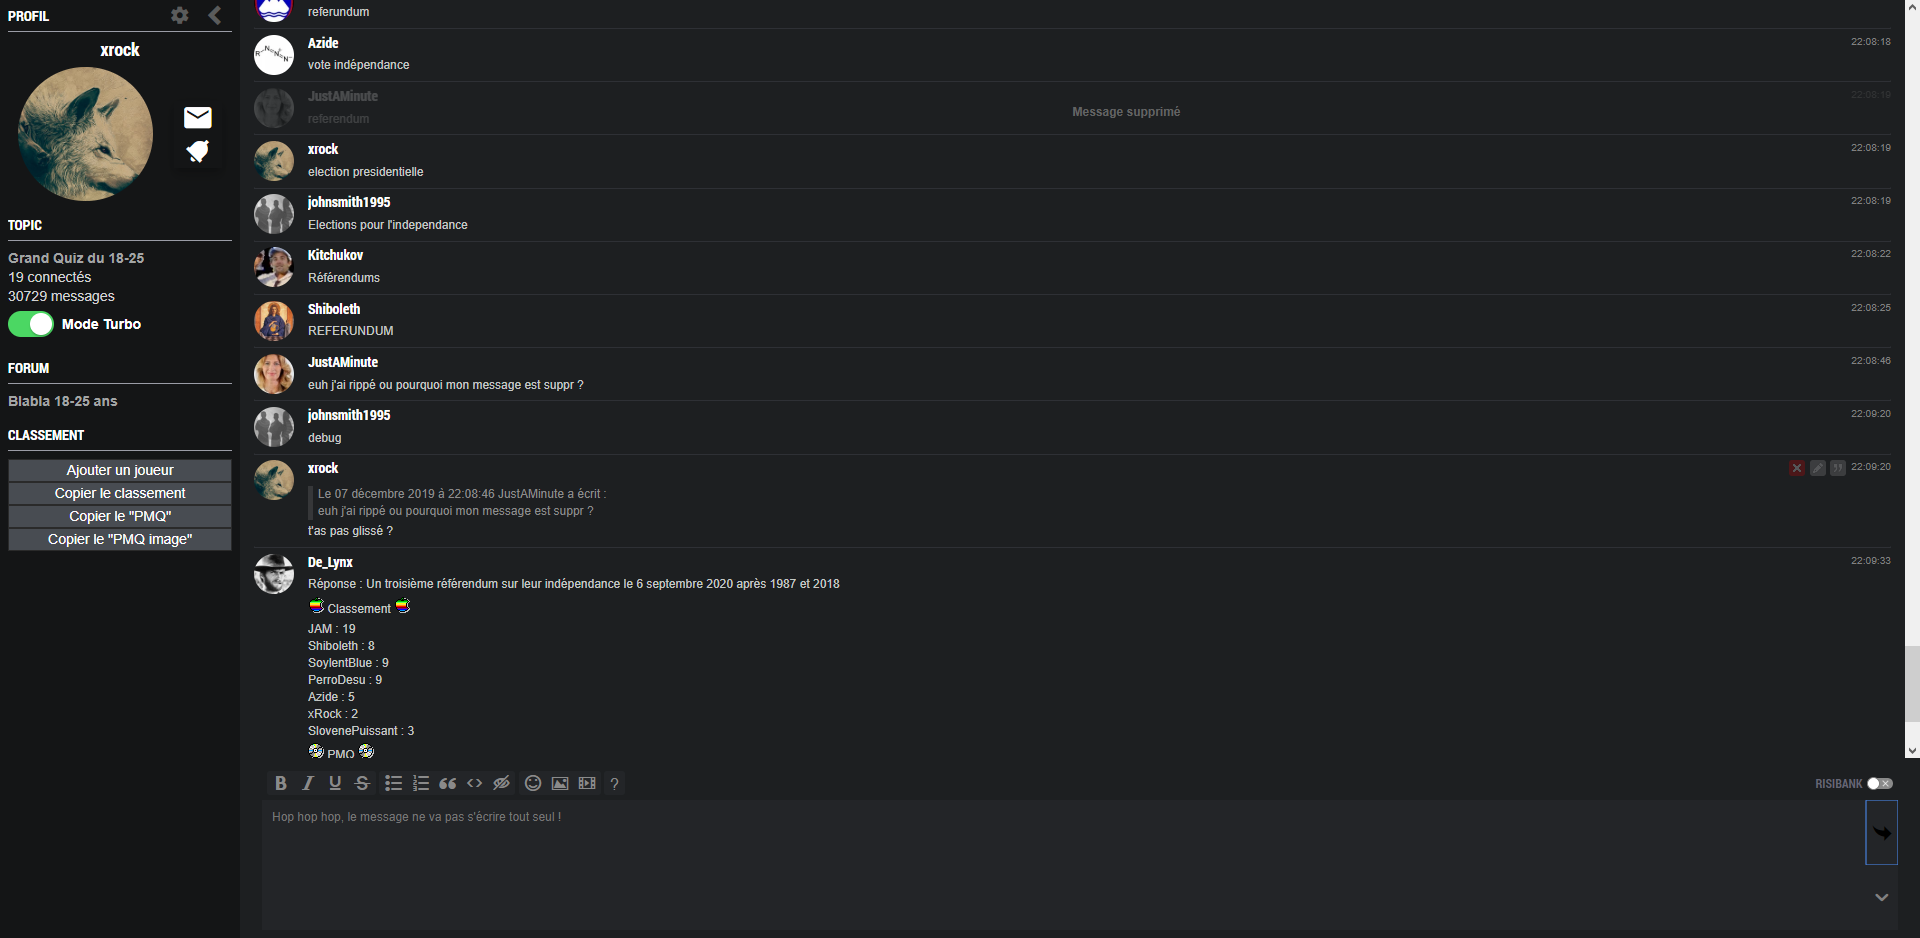
Task: Open the Blabla 18-25 ans forum link
Action: pyautogui.click(x=63, y=401)
